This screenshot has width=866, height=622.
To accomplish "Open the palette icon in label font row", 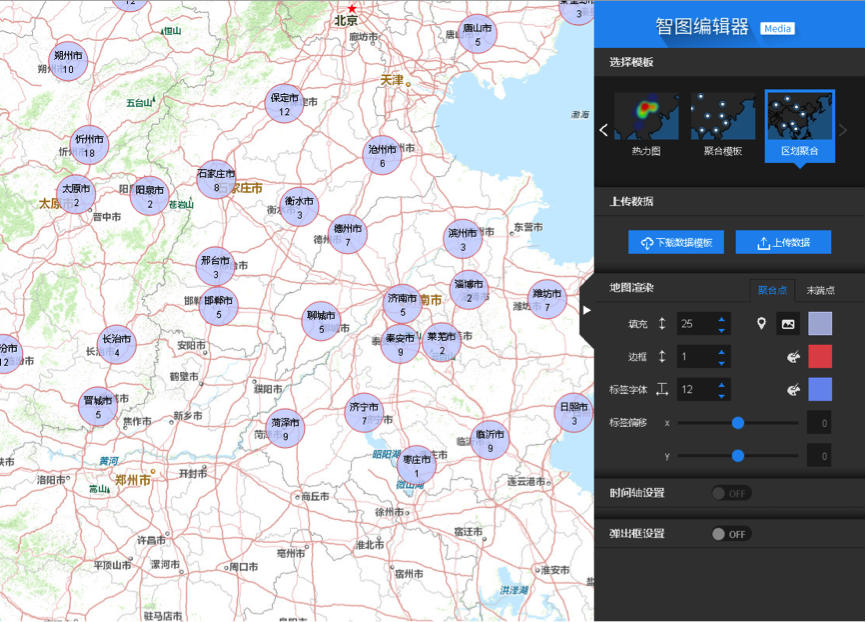I will pos(793,390).
